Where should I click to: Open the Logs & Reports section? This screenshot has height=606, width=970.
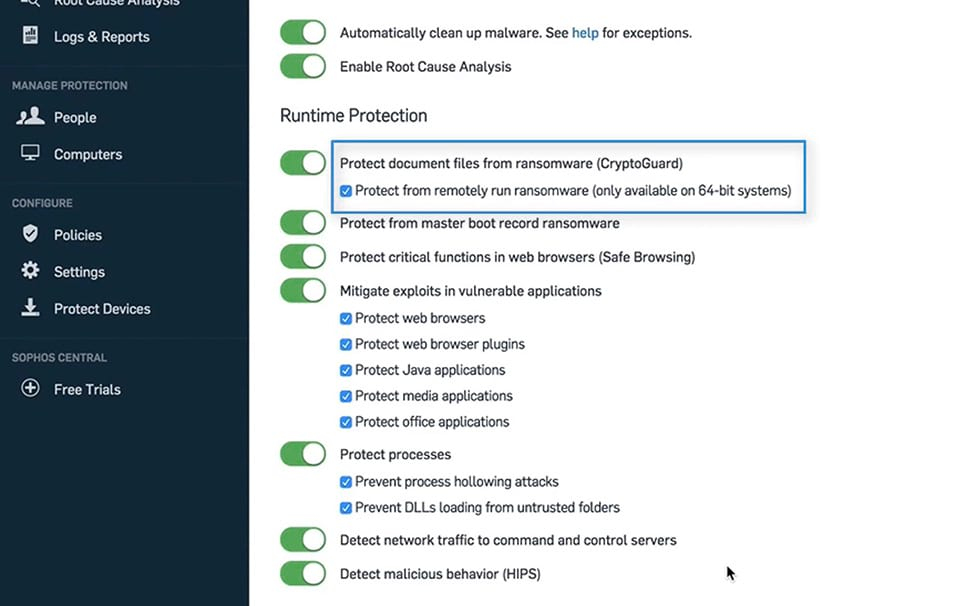click(102, 35)
